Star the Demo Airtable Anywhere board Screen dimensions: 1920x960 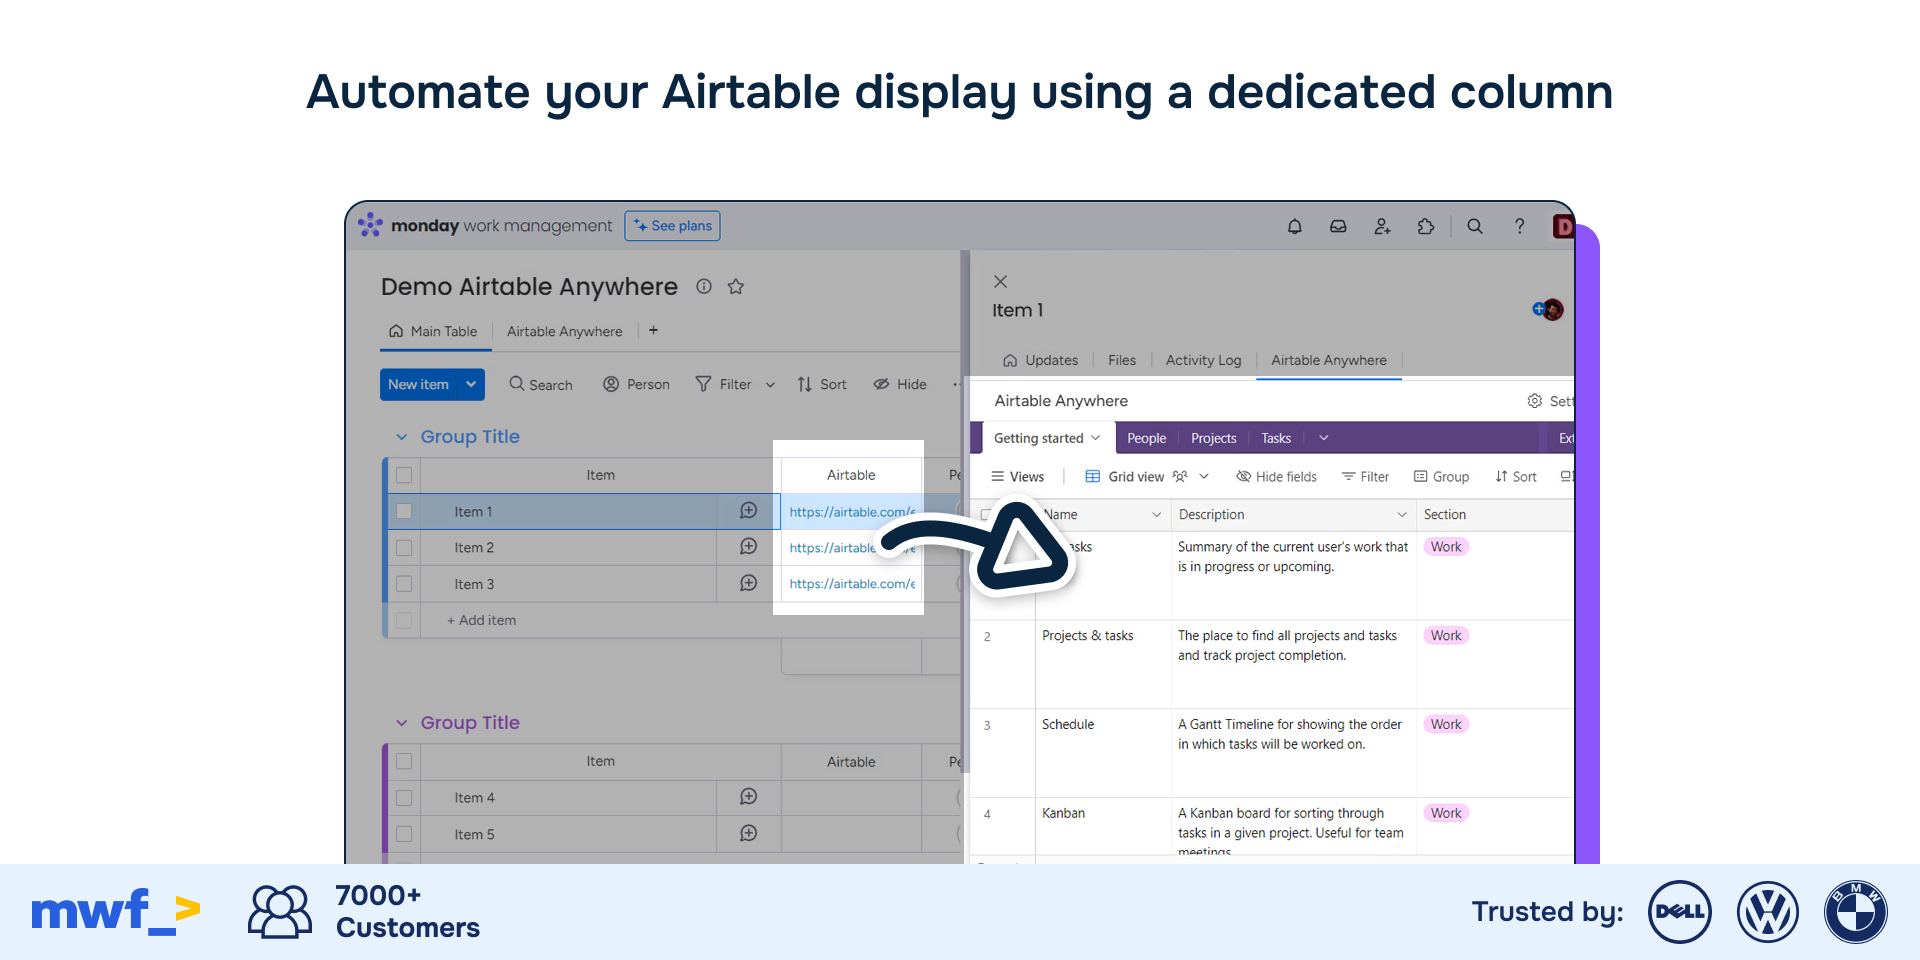pyautogui.click(x=736, y=286)
